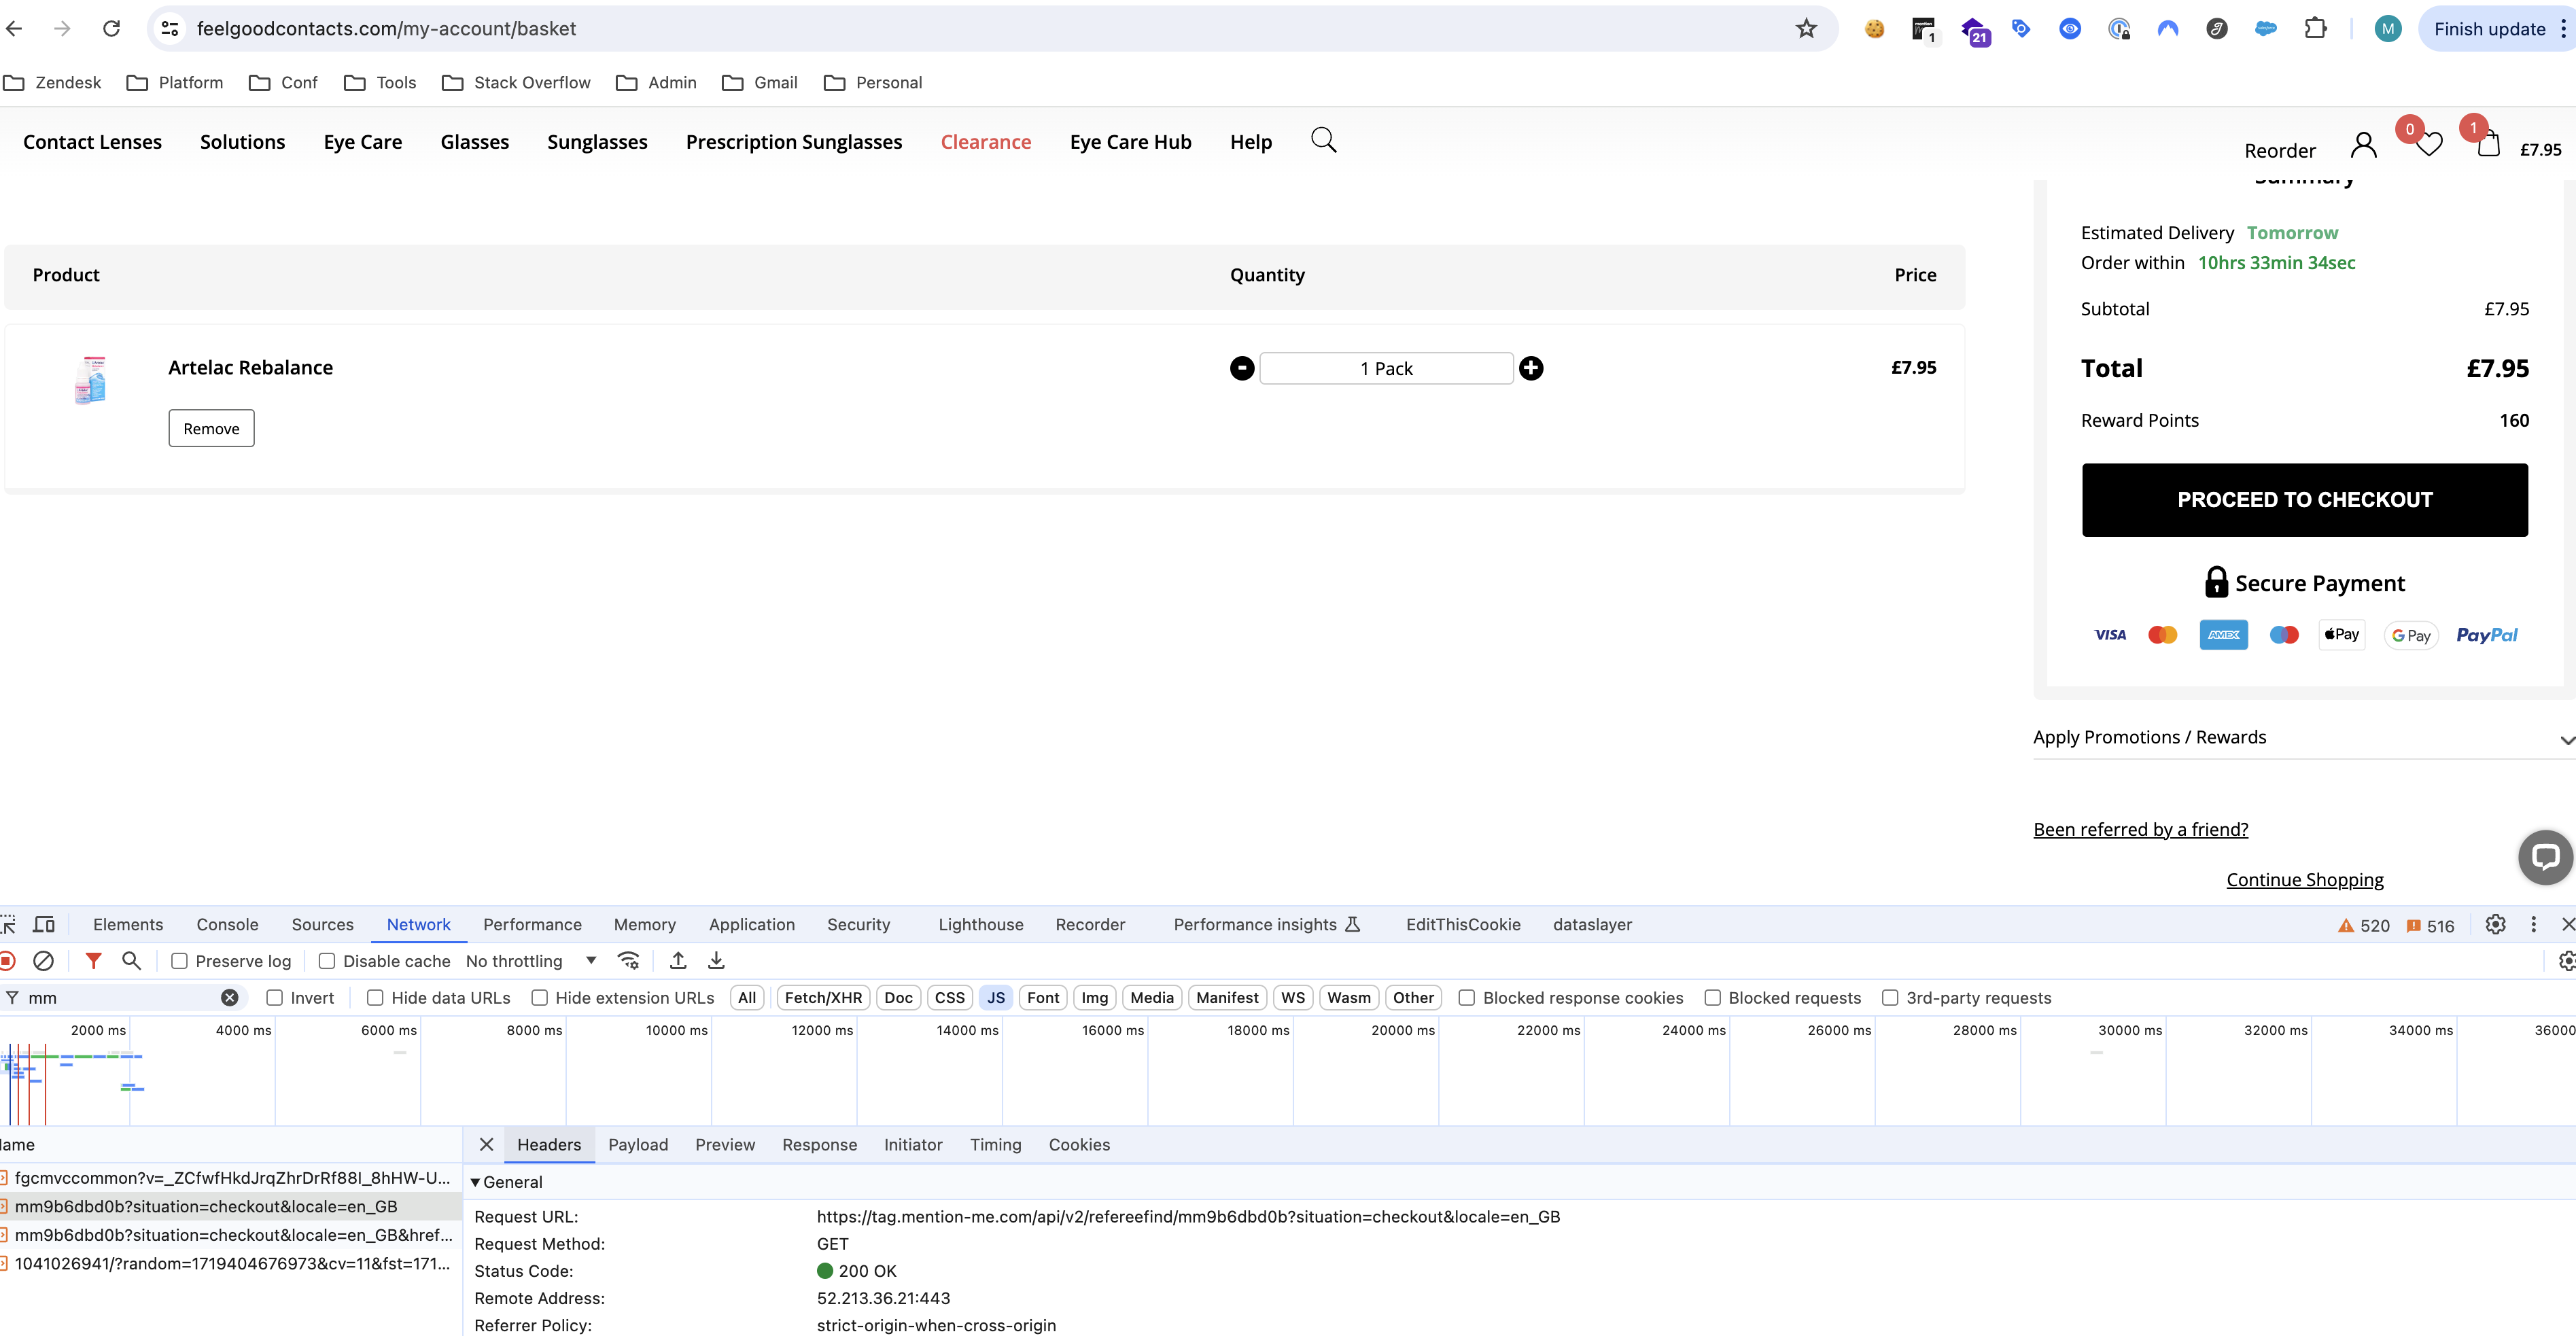Switch to the Console tab
2576x1336 pixels.
pos(227,924)
